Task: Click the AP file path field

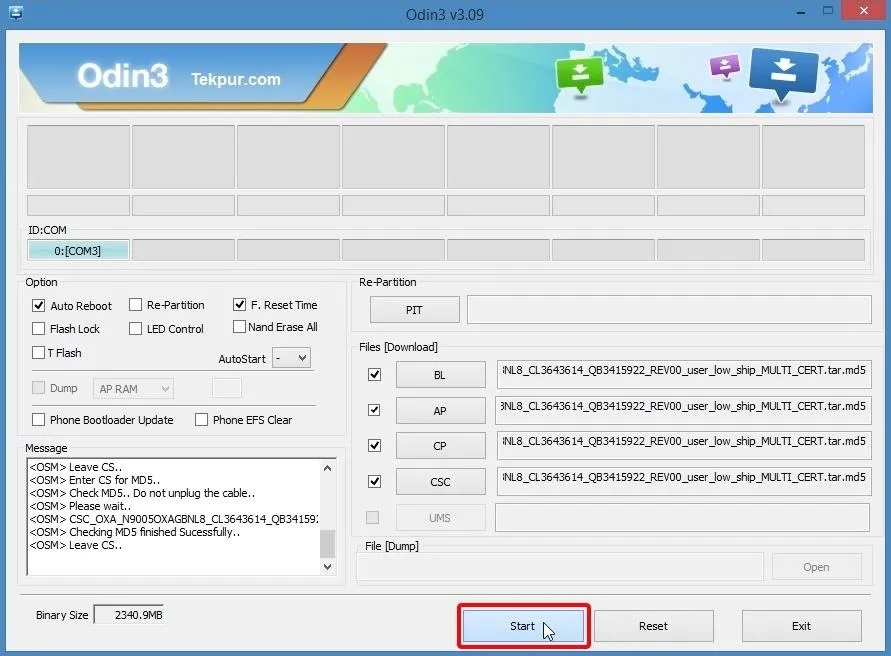Action: pyautogui.click(x=684, y=410)
